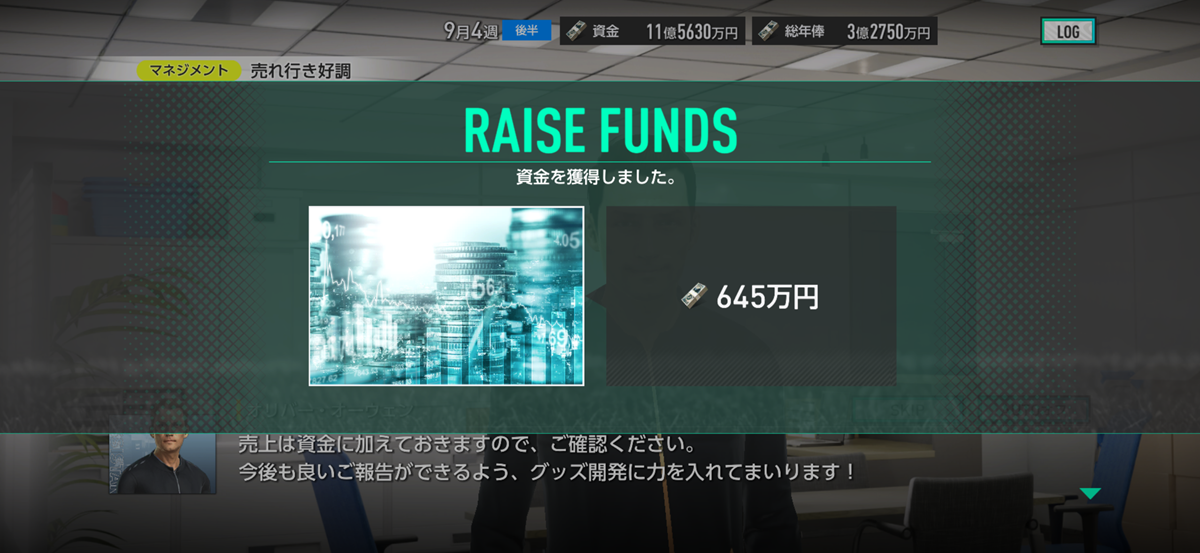Click the dialogue text to continue
The image size is (1200, 553).
click(547, 457)
